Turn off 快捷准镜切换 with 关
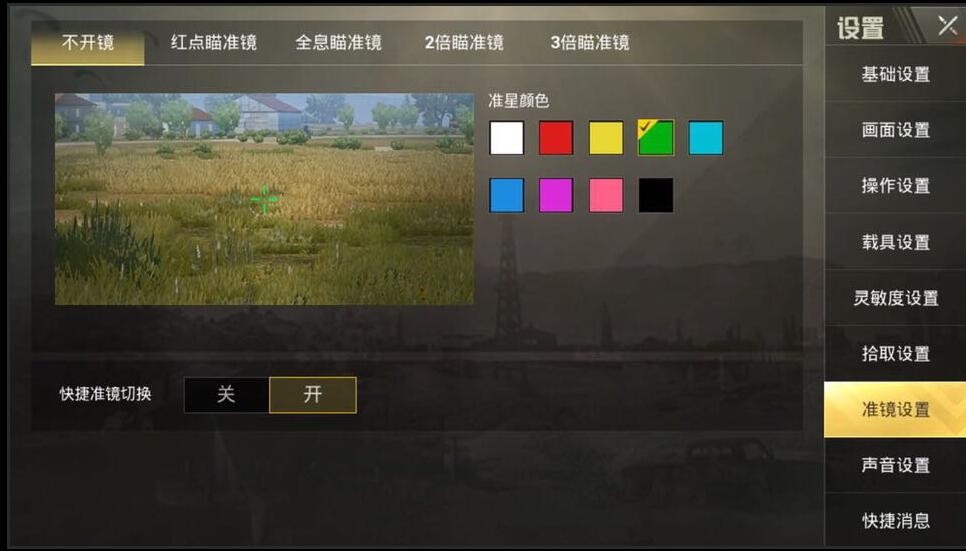 pyautogui.click(x=227, y=394)
